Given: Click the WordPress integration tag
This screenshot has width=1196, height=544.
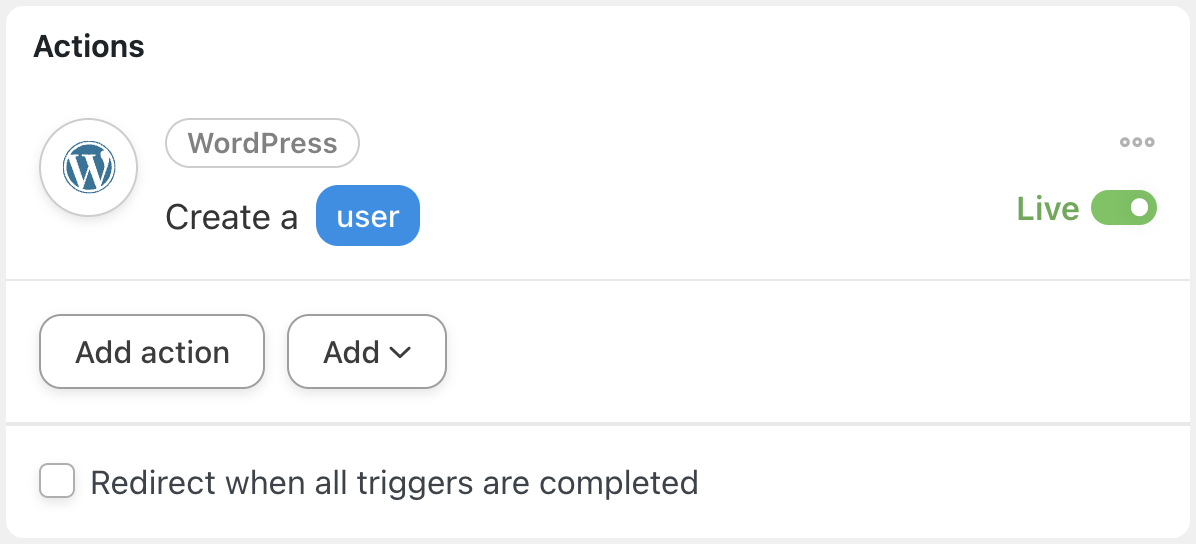Looking at the screenshot, I should click(262, 143).
